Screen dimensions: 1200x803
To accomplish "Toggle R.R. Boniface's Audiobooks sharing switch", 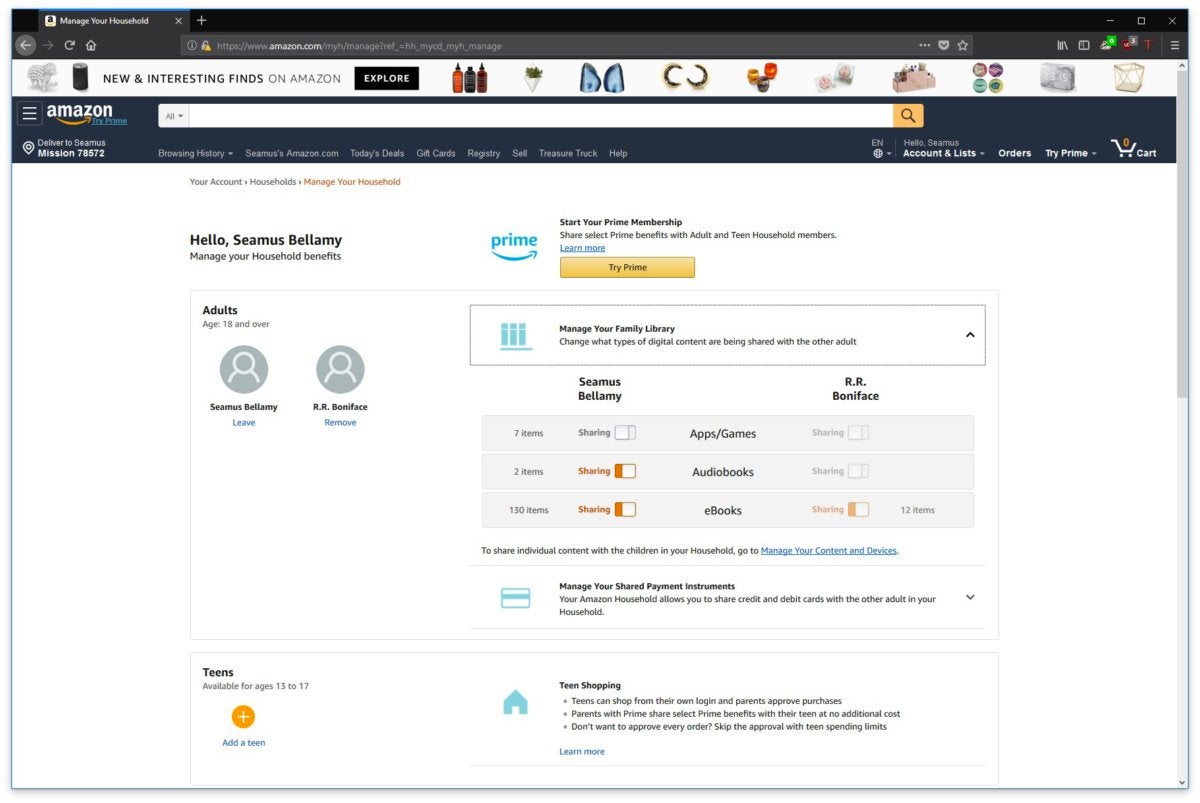I will coord(858,471).
